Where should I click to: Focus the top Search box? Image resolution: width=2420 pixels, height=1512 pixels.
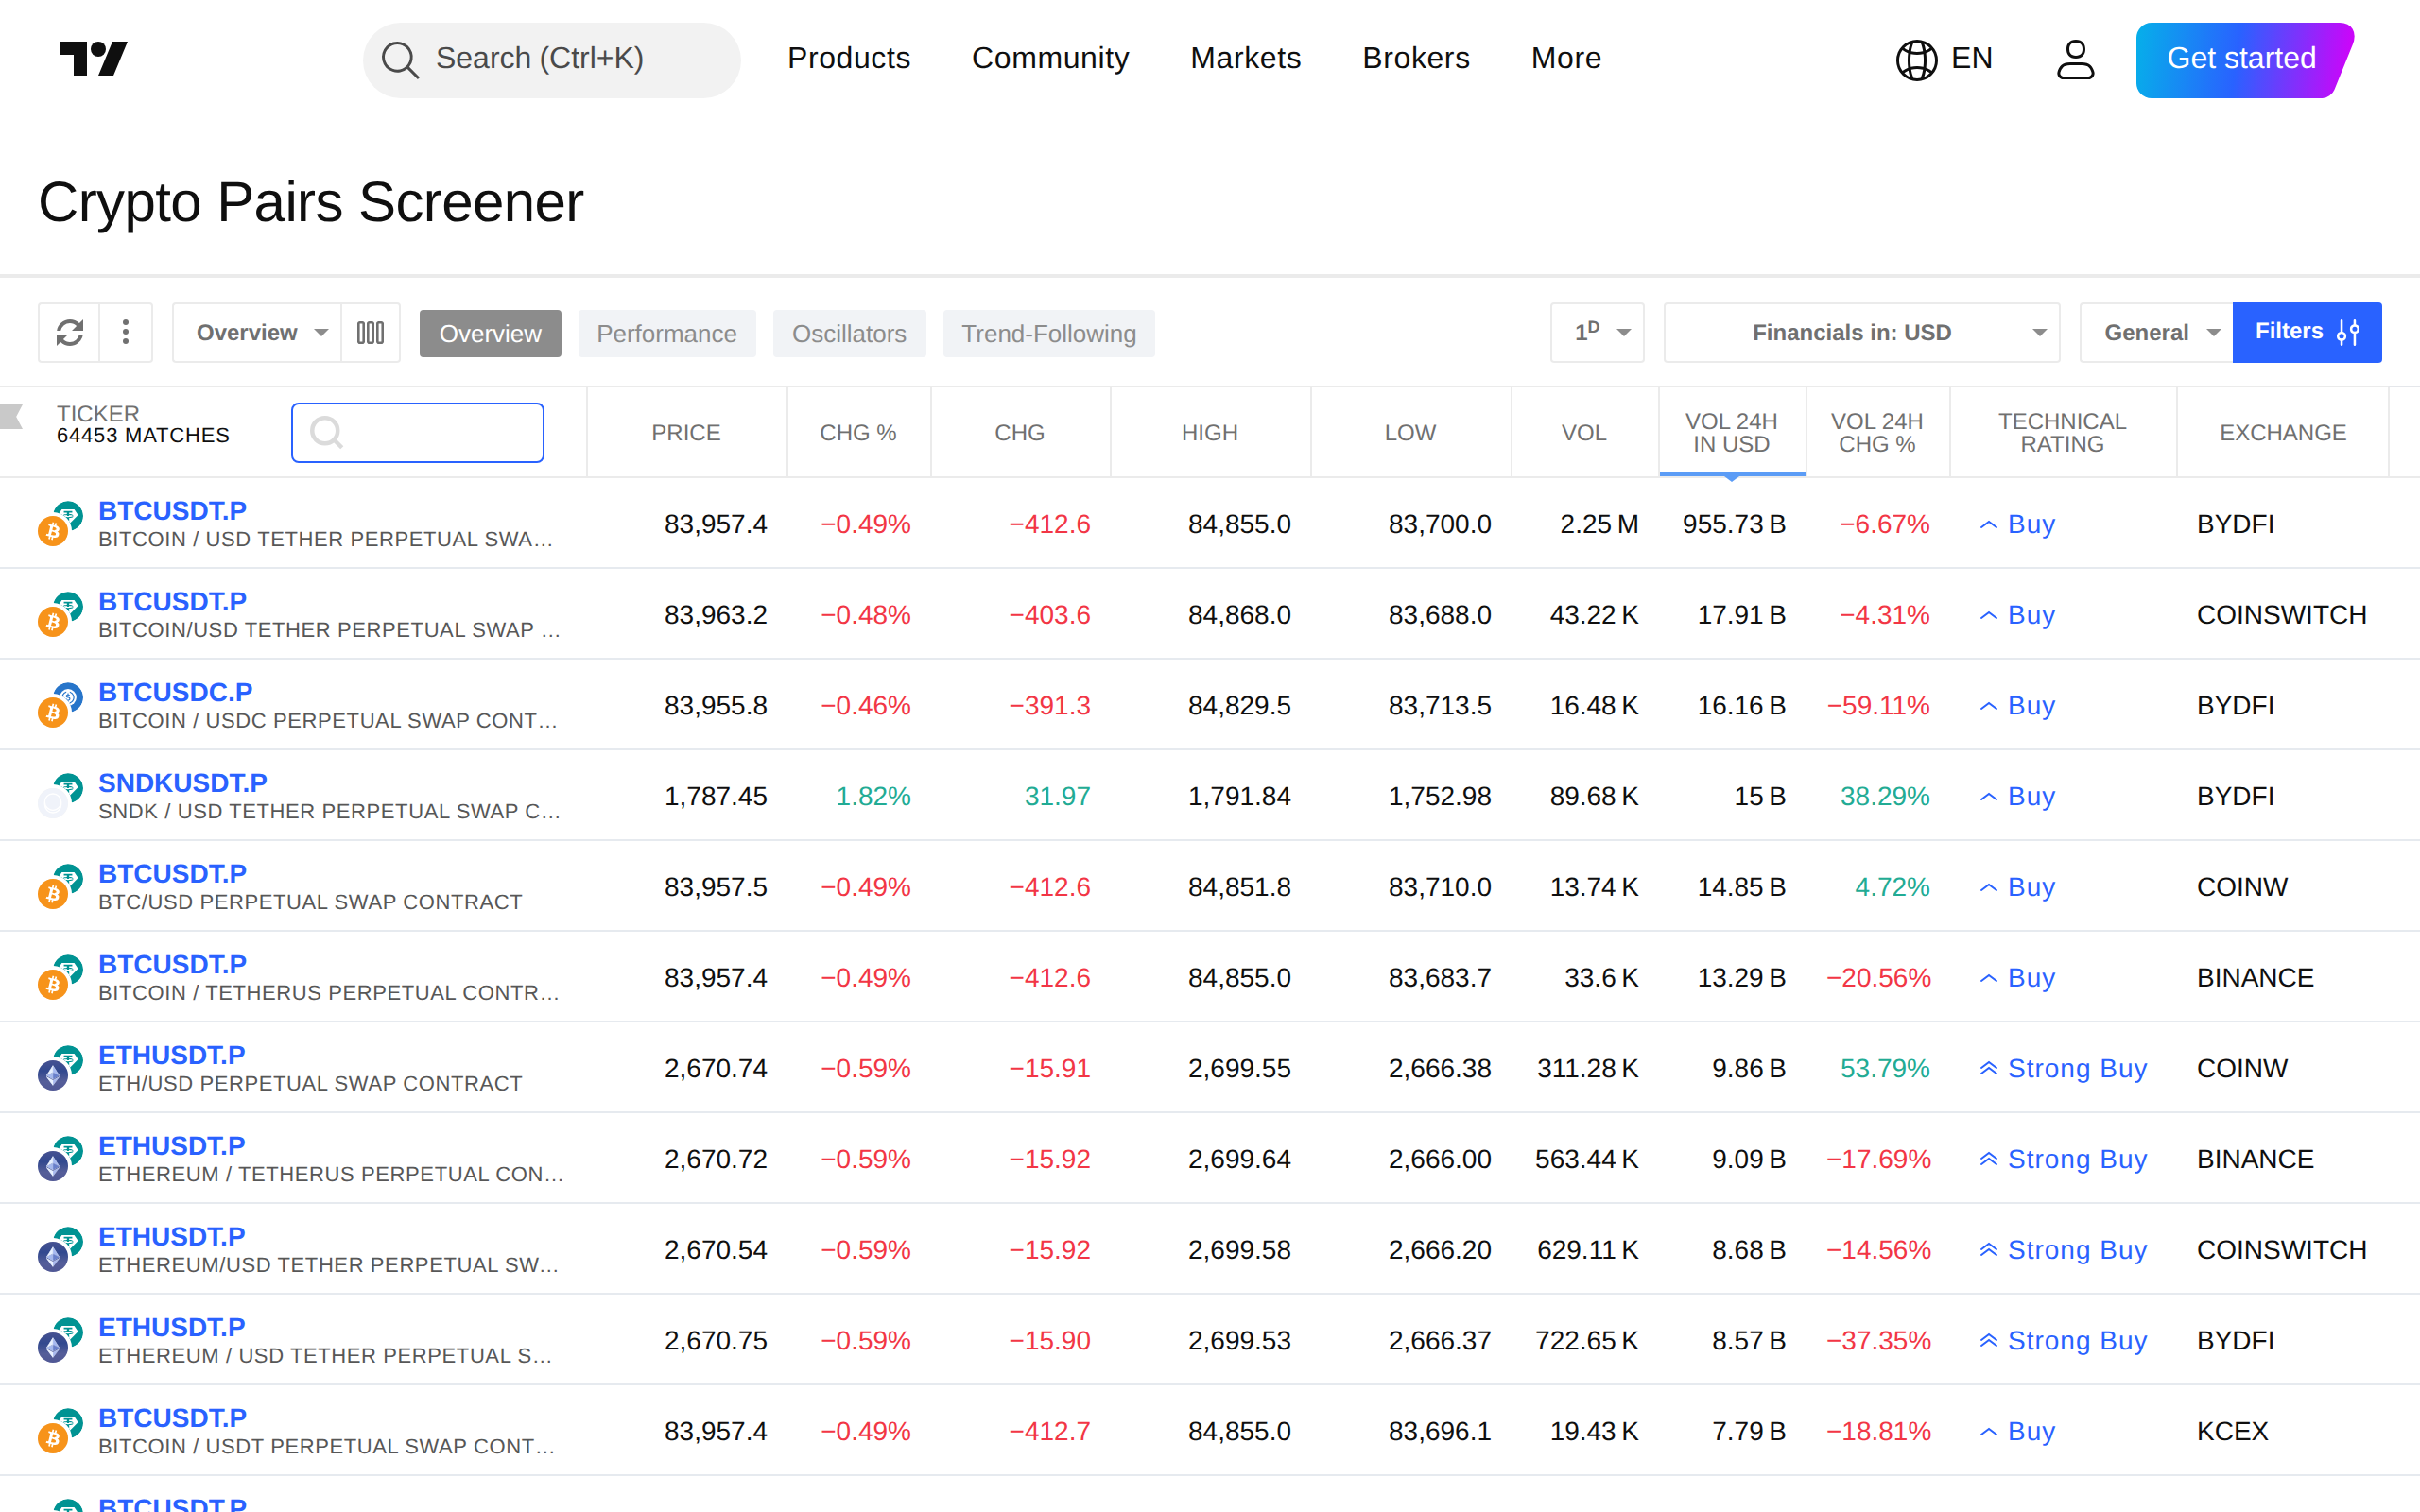[x=552, y=60]
